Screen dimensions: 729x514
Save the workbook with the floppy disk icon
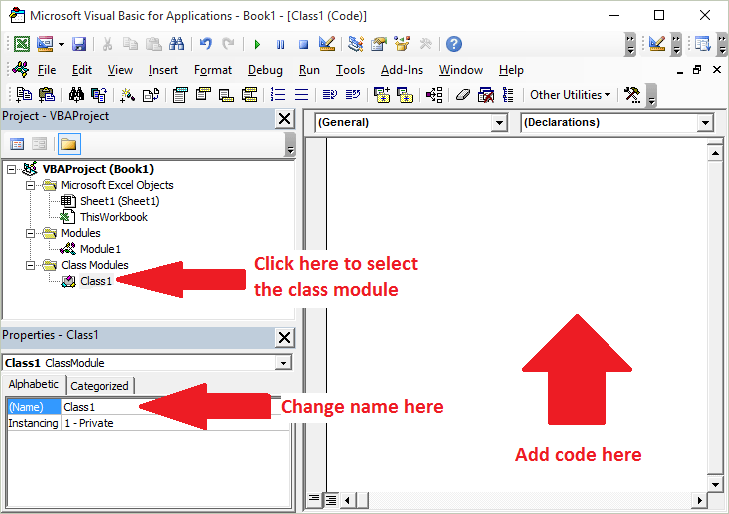point(79,44)
